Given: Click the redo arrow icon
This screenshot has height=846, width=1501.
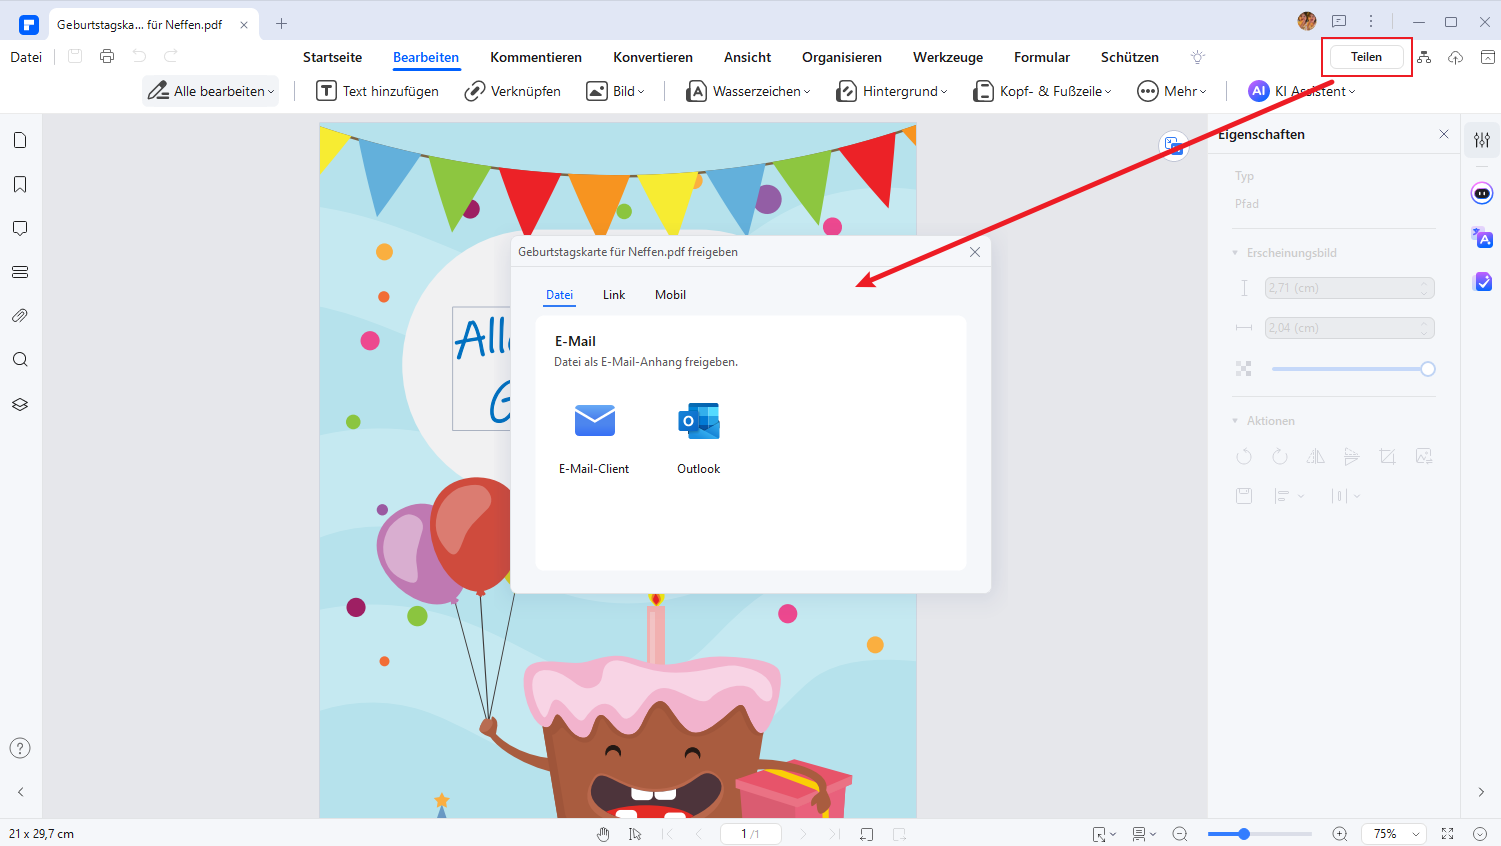Looking at the screenshot, I should pos(171,57).
